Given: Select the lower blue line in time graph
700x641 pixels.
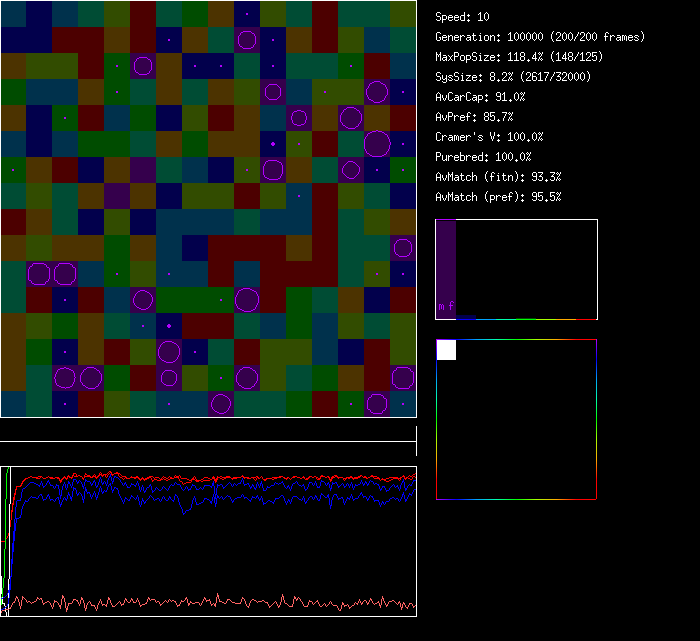Looking at the screenshot, I should coord(250,495).
